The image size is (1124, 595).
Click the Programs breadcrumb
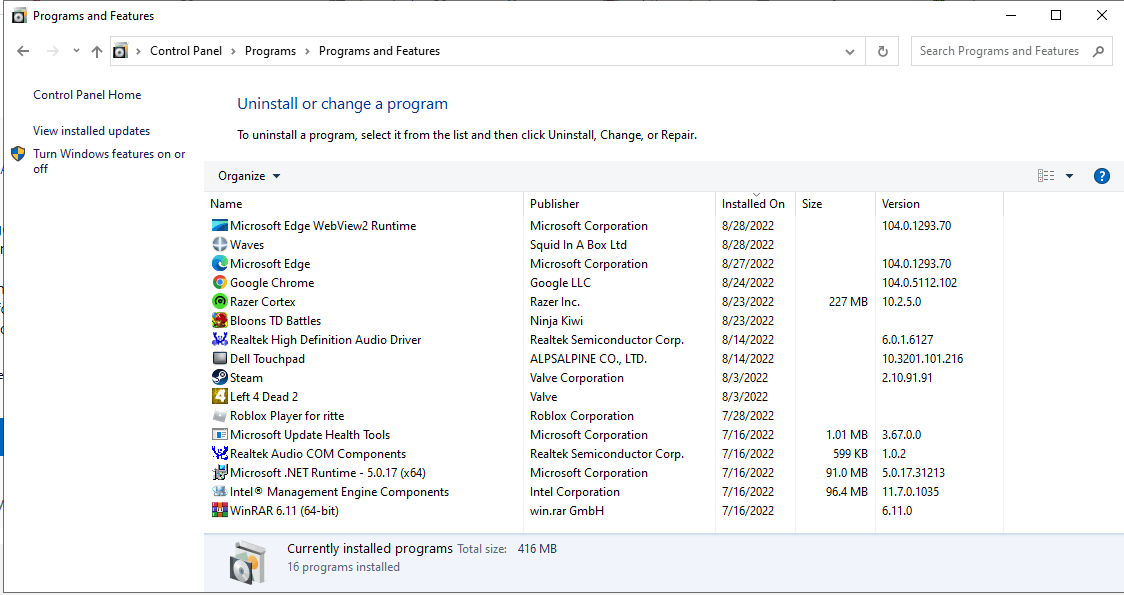270,51
